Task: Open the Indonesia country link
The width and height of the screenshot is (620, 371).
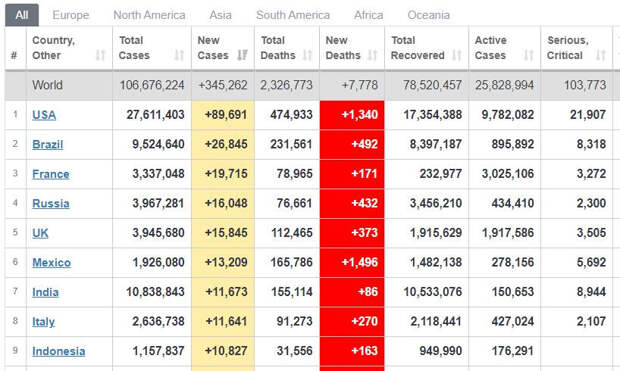Action: (x=59, y=351)
